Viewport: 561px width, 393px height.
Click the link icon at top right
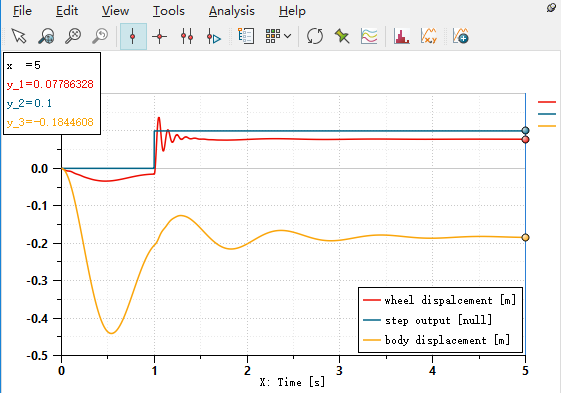coord(551,8)
